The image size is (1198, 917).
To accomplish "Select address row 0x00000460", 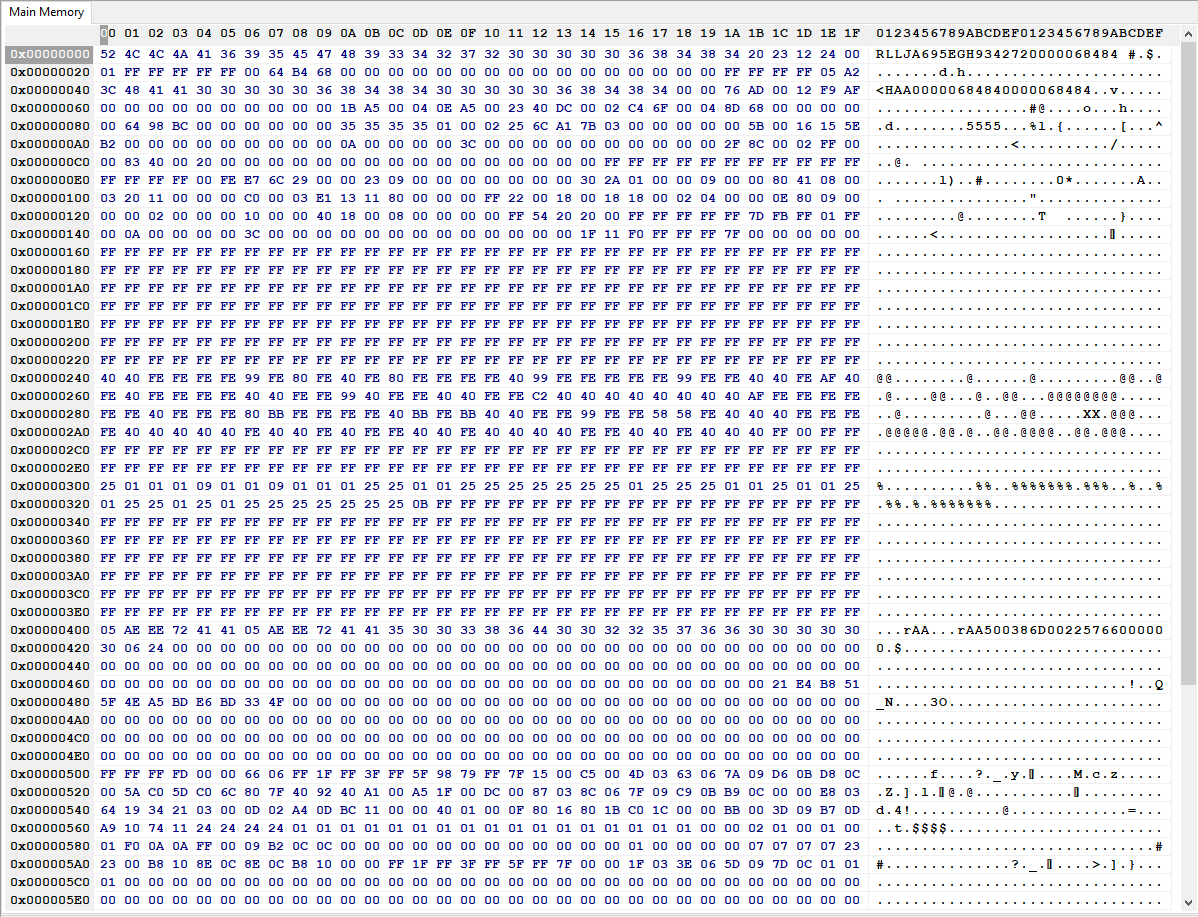I will pos(50,684).
